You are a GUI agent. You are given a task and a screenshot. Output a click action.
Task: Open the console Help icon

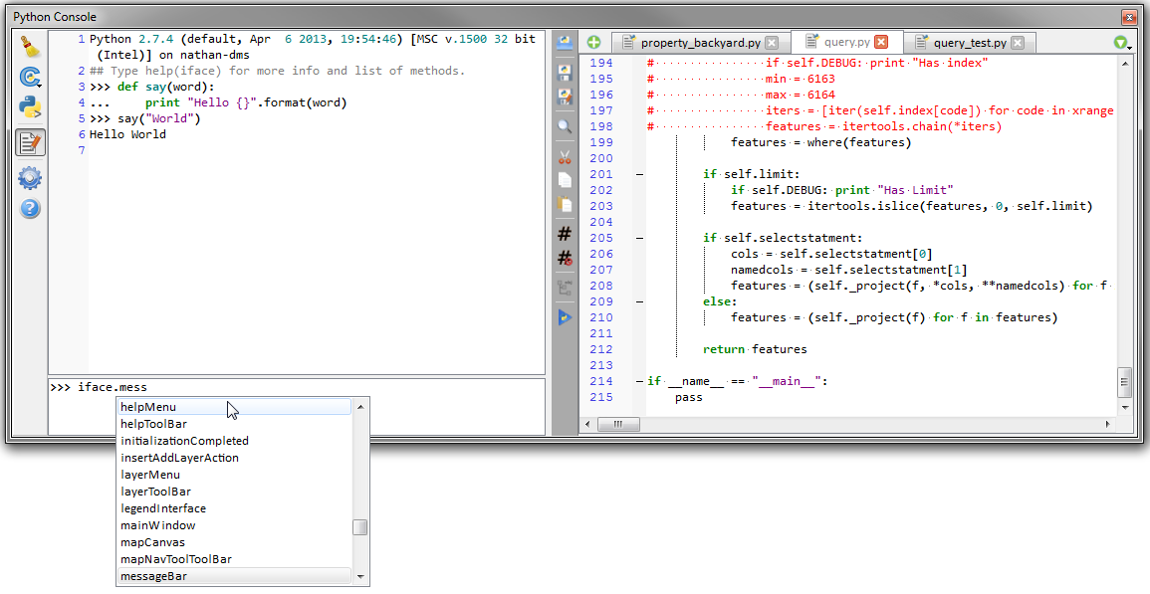coord(30,208)
